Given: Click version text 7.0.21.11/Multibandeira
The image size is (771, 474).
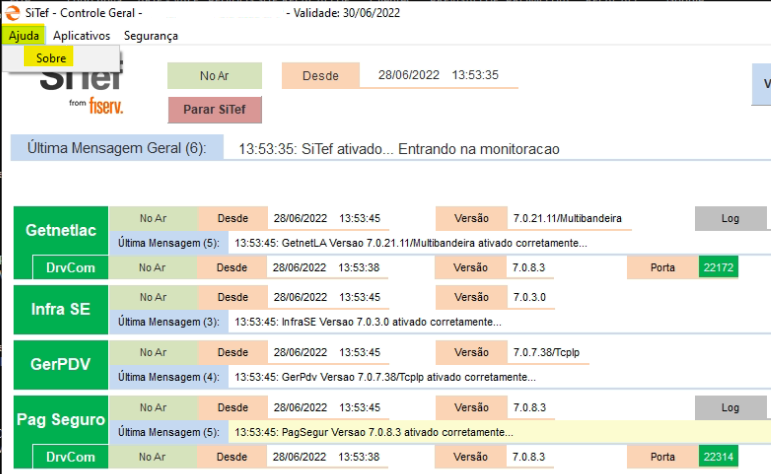Looking at the screenshot, I should click(567, 218).
